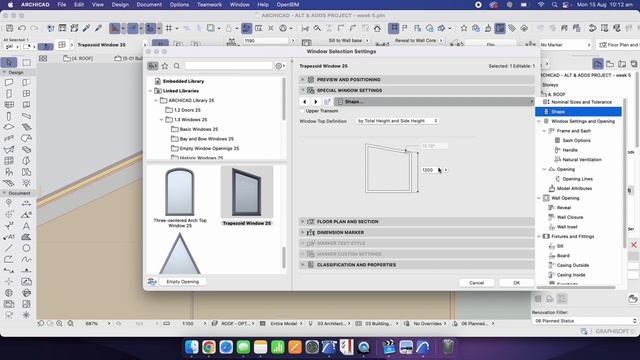The height and width of the screenshot is (360, 640).
Task: Go to previous settings page arrow
Action: [x=304, y=102]
